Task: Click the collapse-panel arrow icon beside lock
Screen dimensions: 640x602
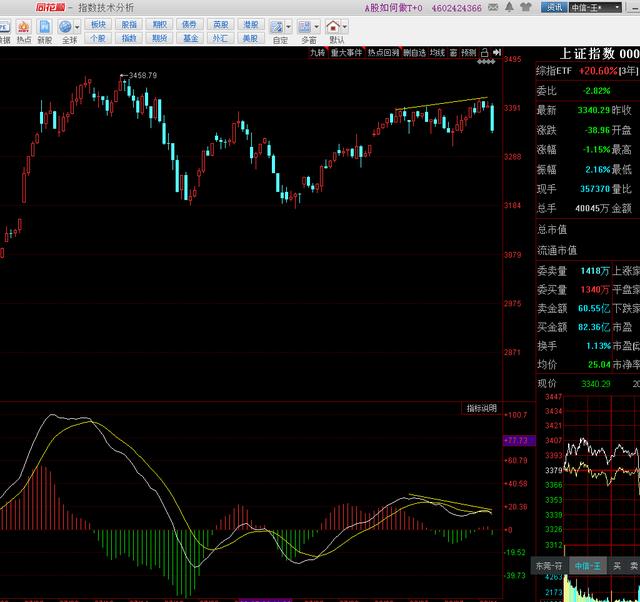Action: (x=496, y=52)
